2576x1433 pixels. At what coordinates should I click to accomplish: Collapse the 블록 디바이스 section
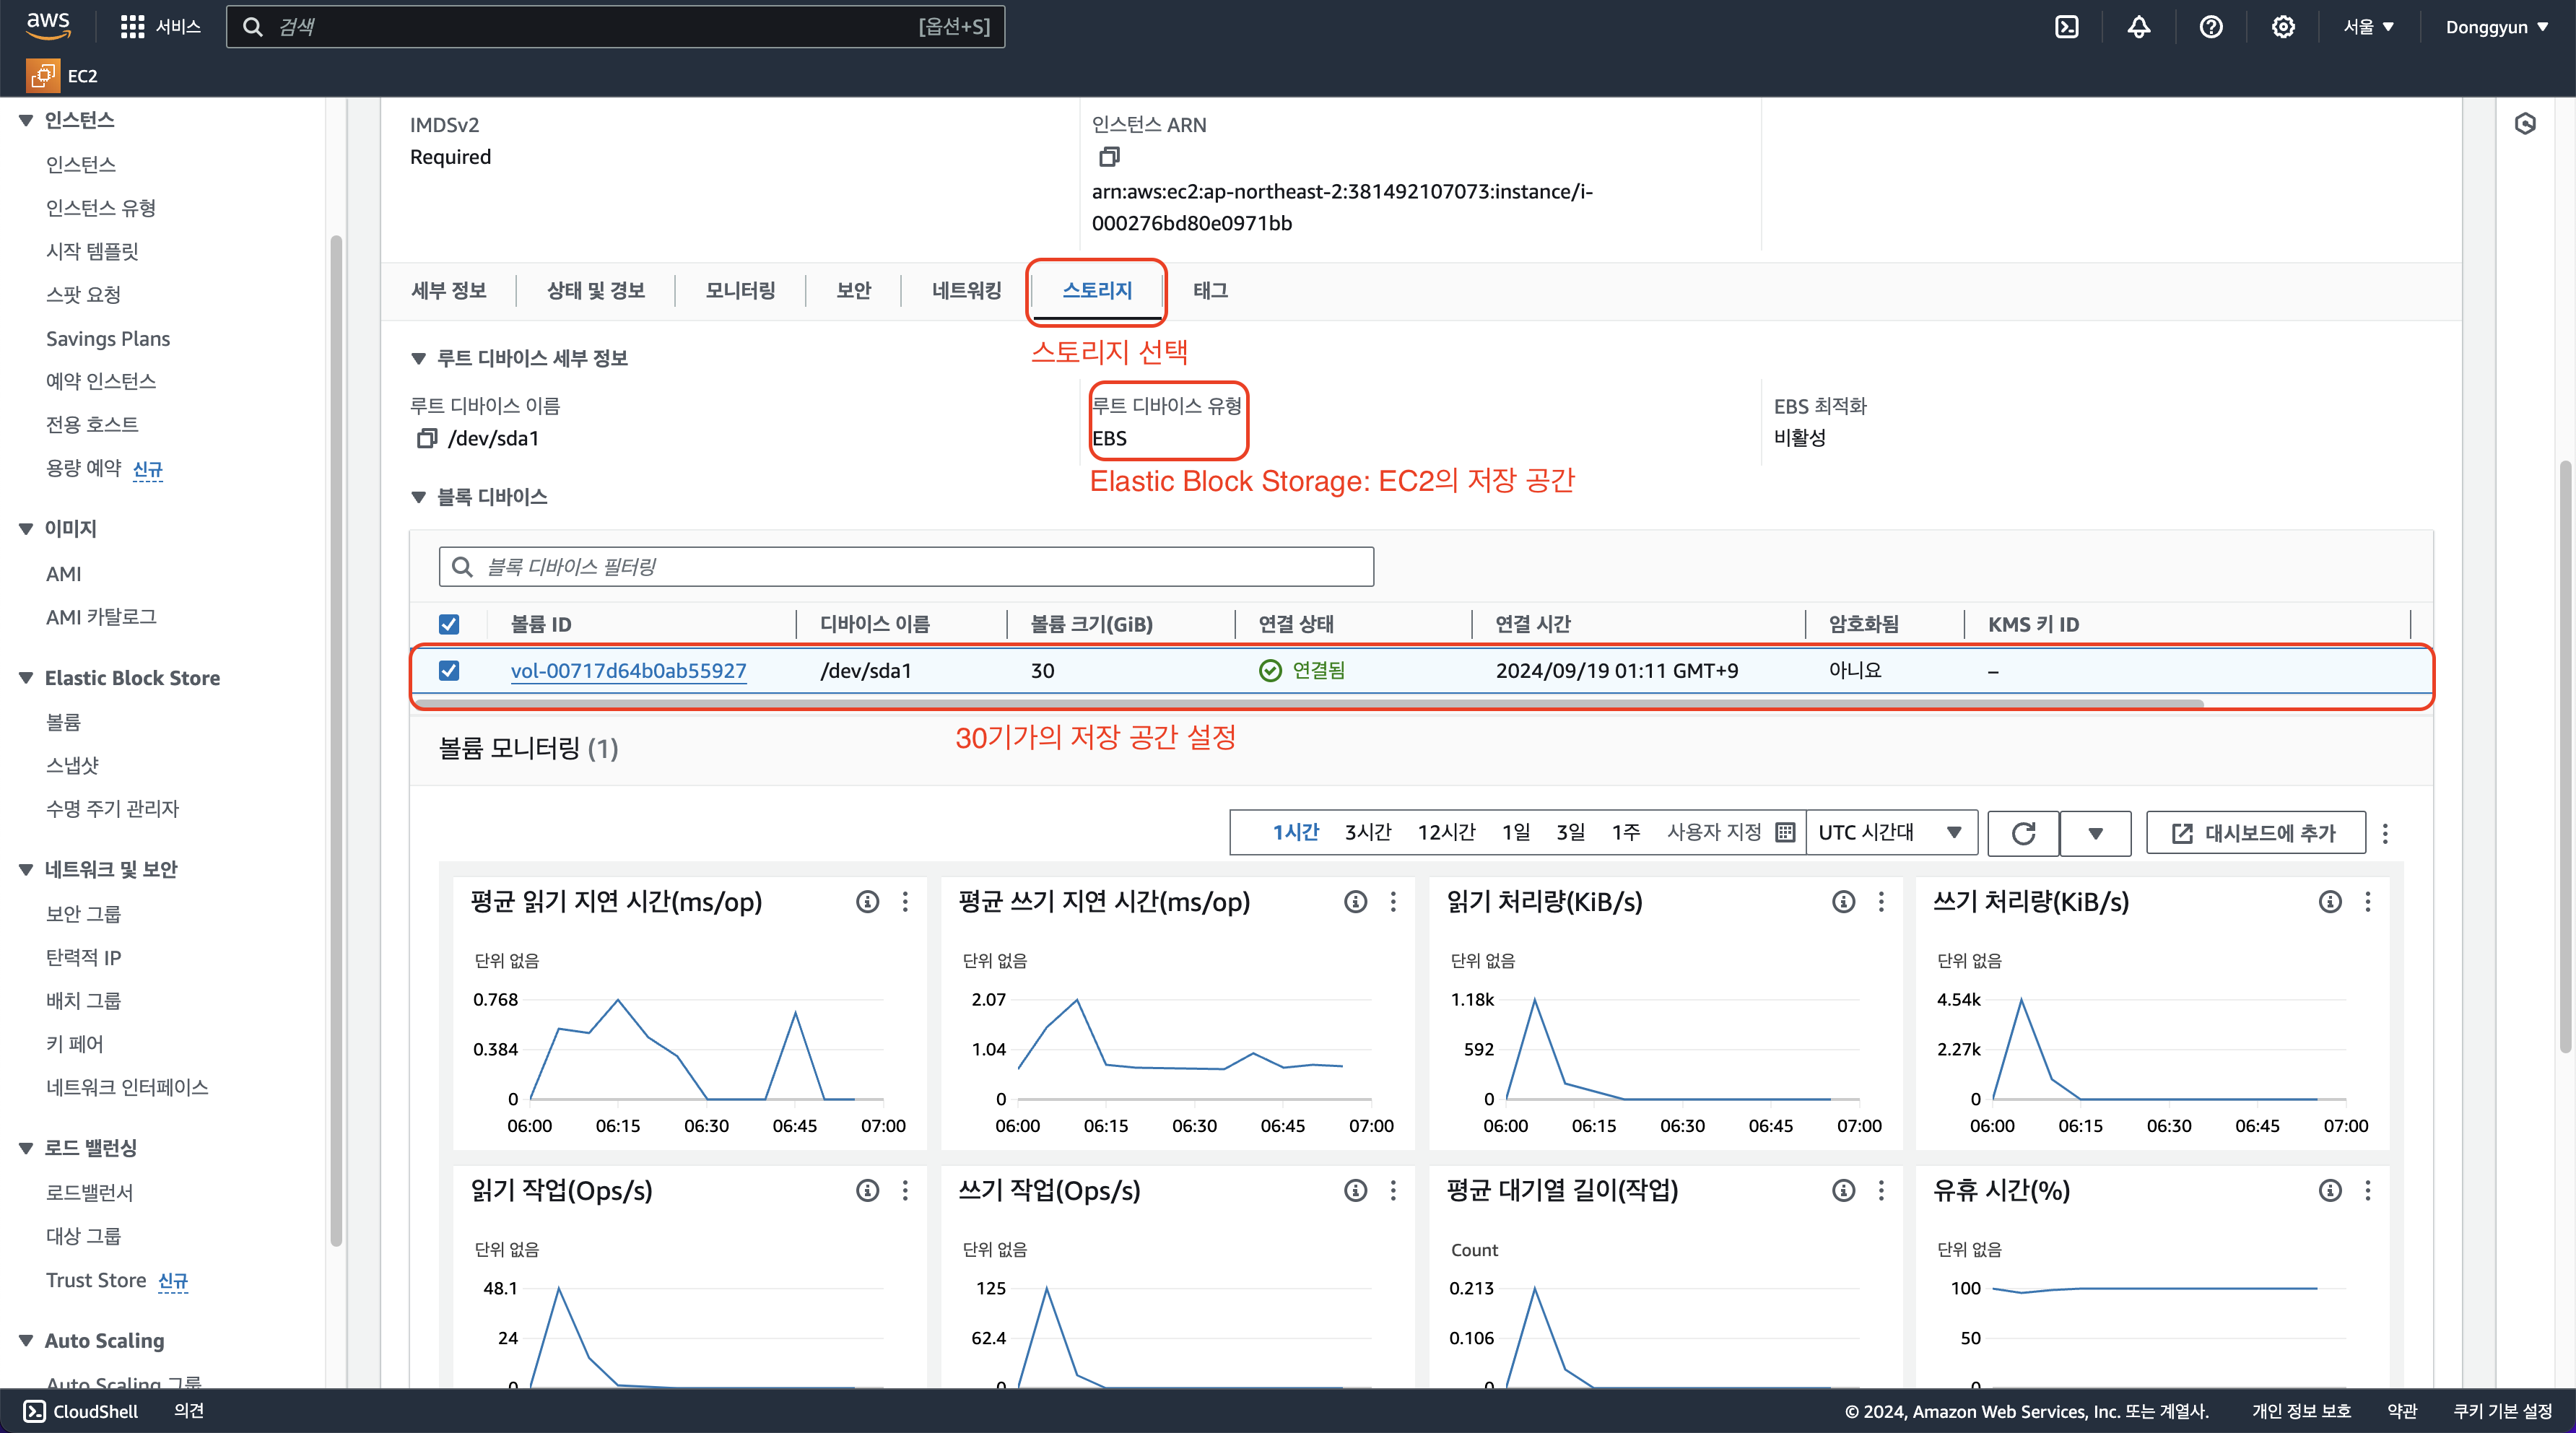pos(419,497)
